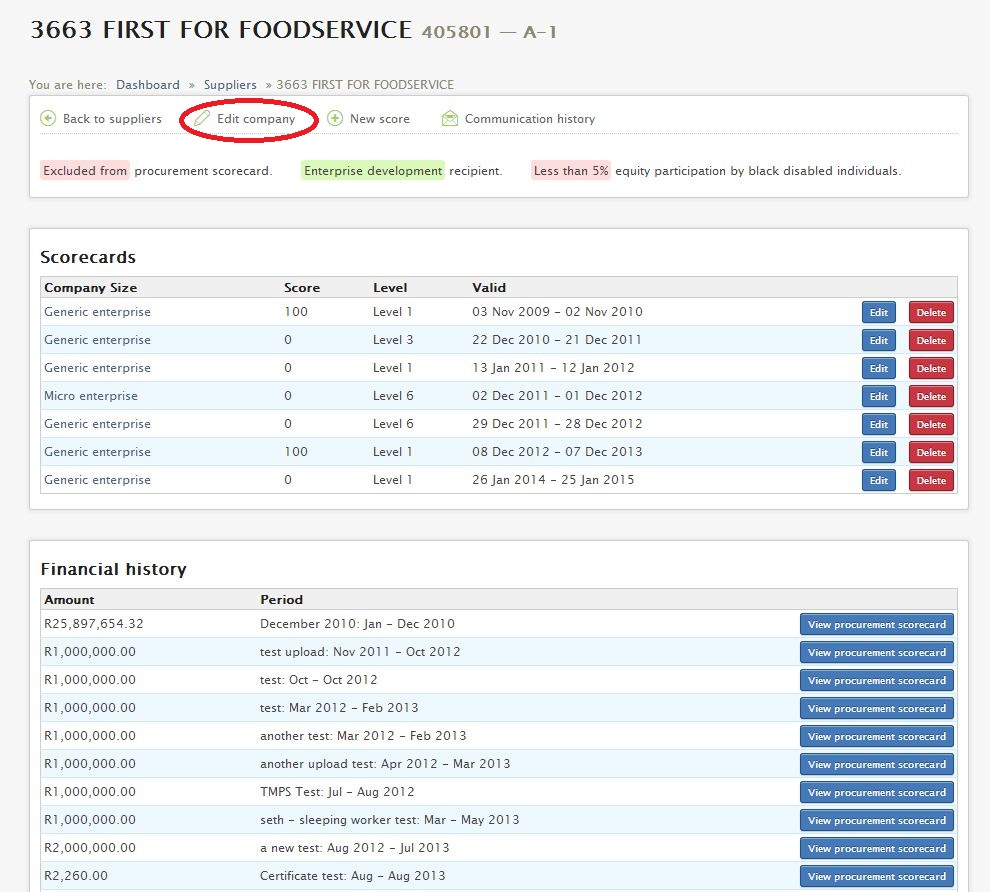The height and width of the screenshot is (892, 990).
Task: Click the pencil icon next to Edit company
Action: tap(202, 118)
